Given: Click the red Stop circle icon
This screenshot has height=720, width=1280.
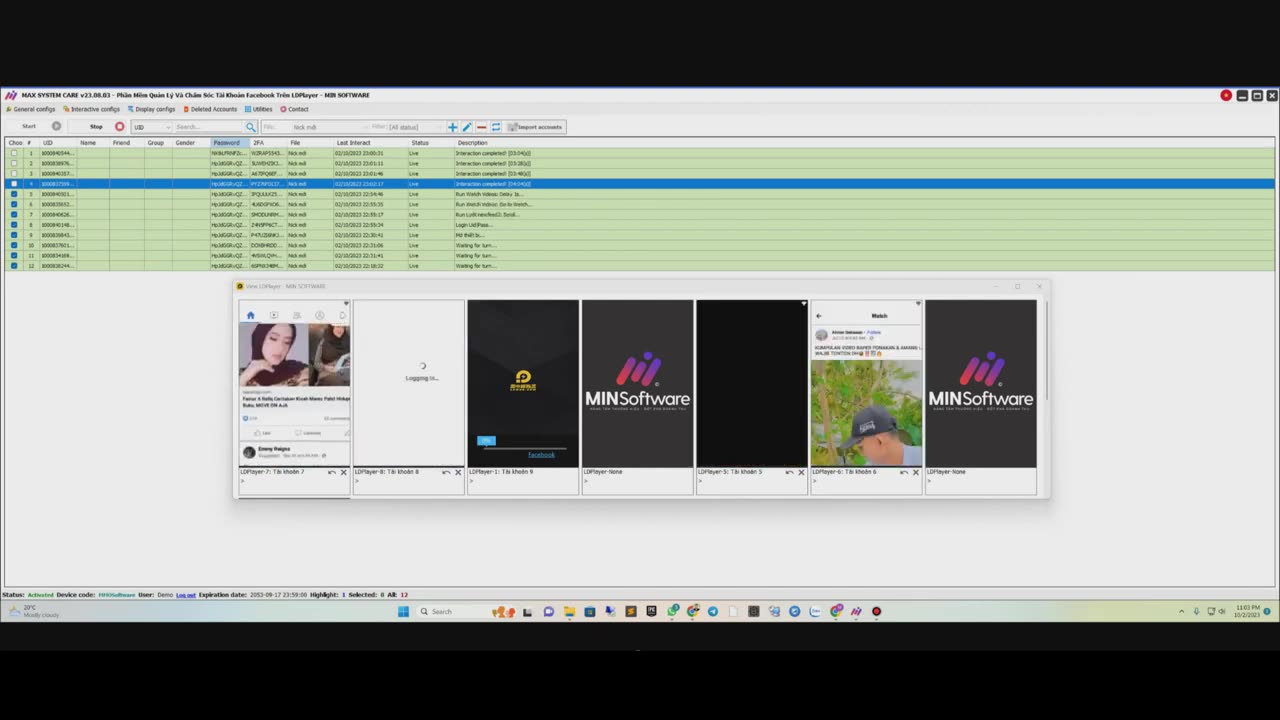Looking at the screenshot, I should [119, 127].
